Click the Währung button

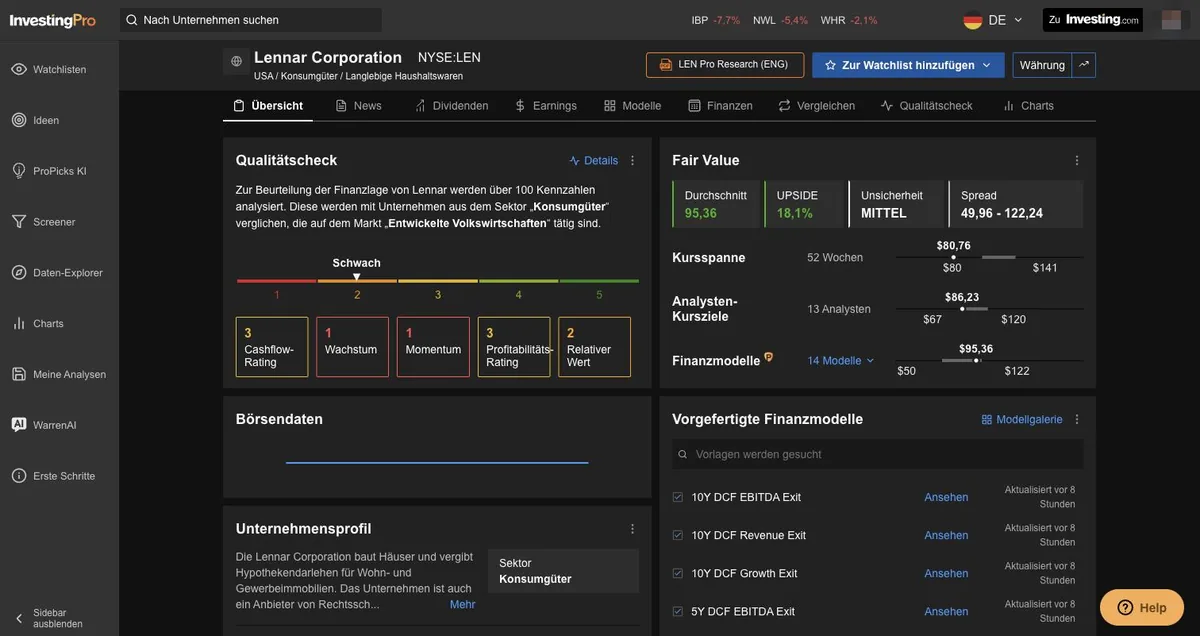click(x=1042, y=65)
